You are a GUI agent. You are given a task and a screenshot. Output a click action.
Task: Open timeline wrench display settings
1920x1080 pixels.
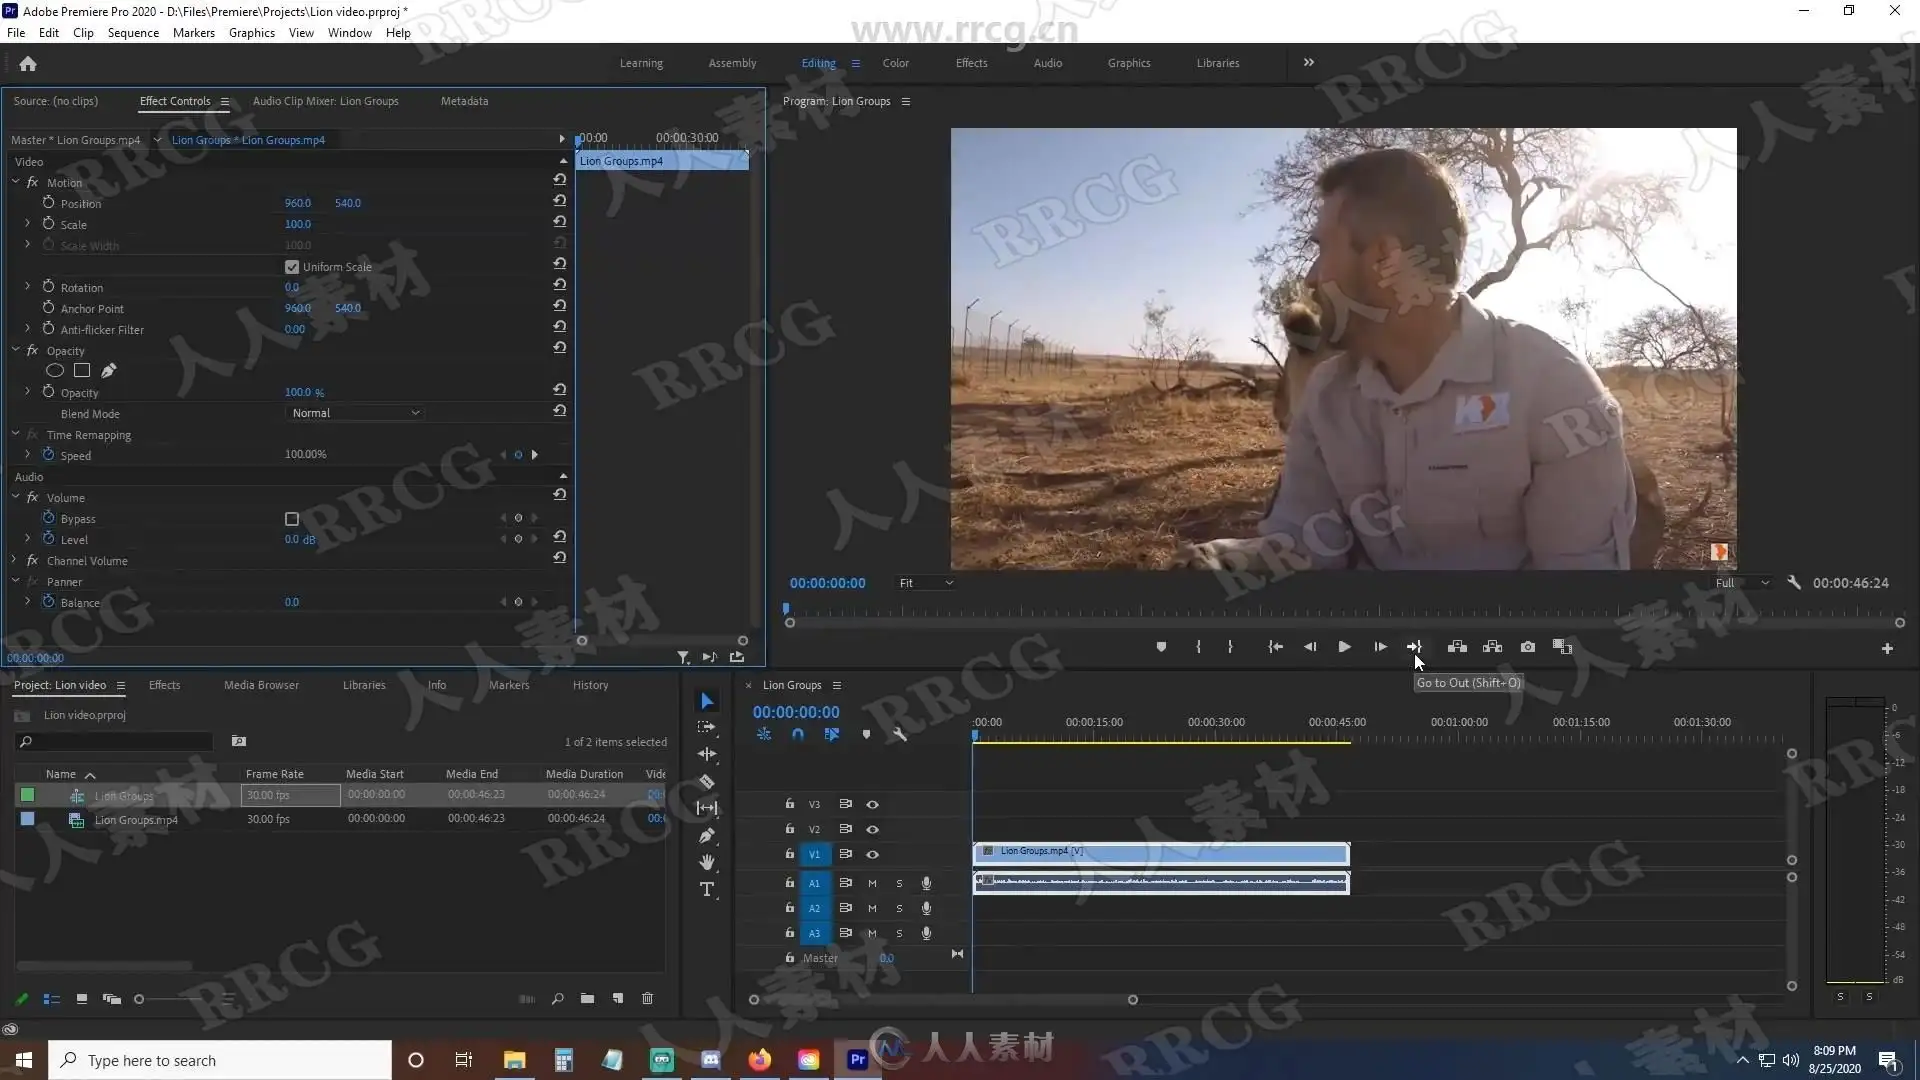[899, 734]
